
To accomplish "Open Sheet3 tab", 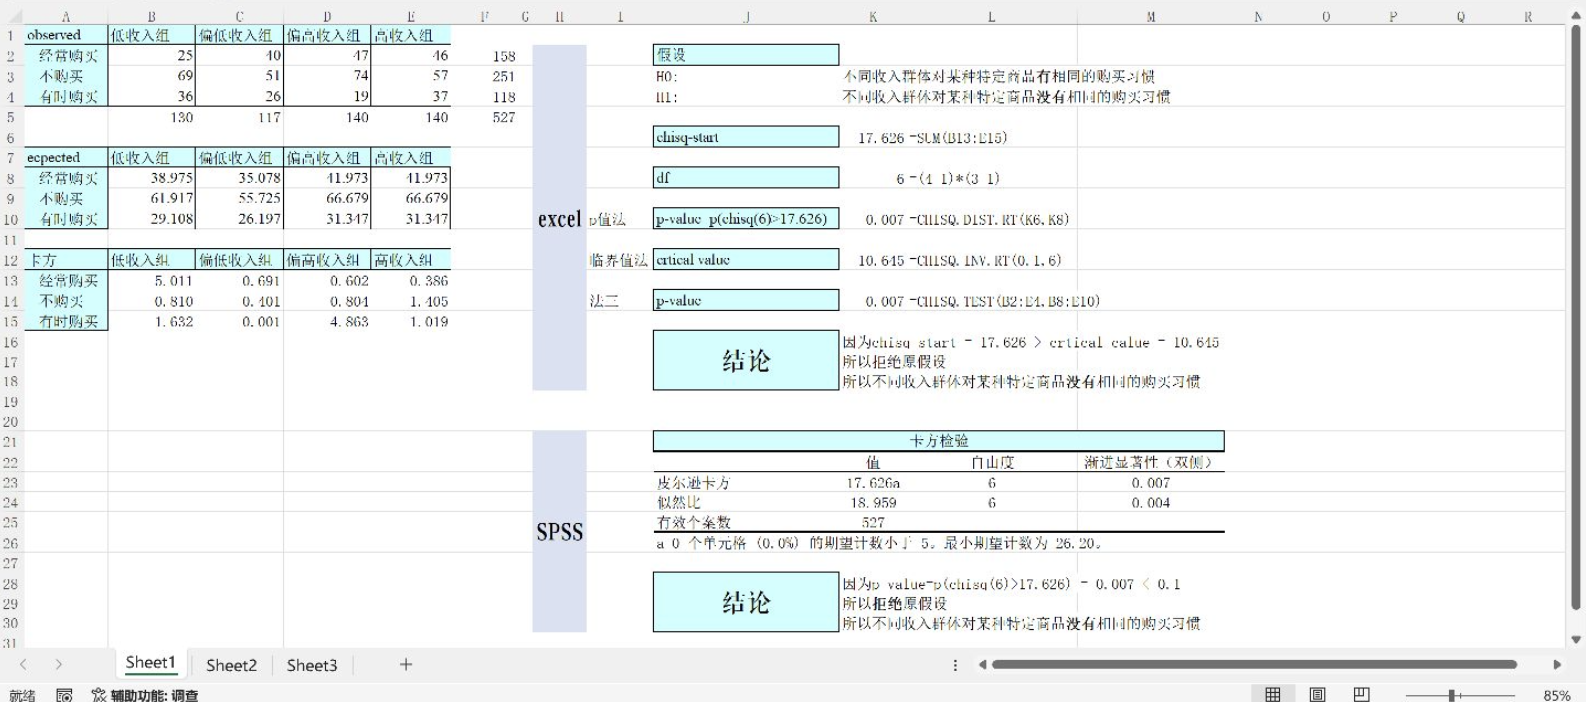I will 312,665.
